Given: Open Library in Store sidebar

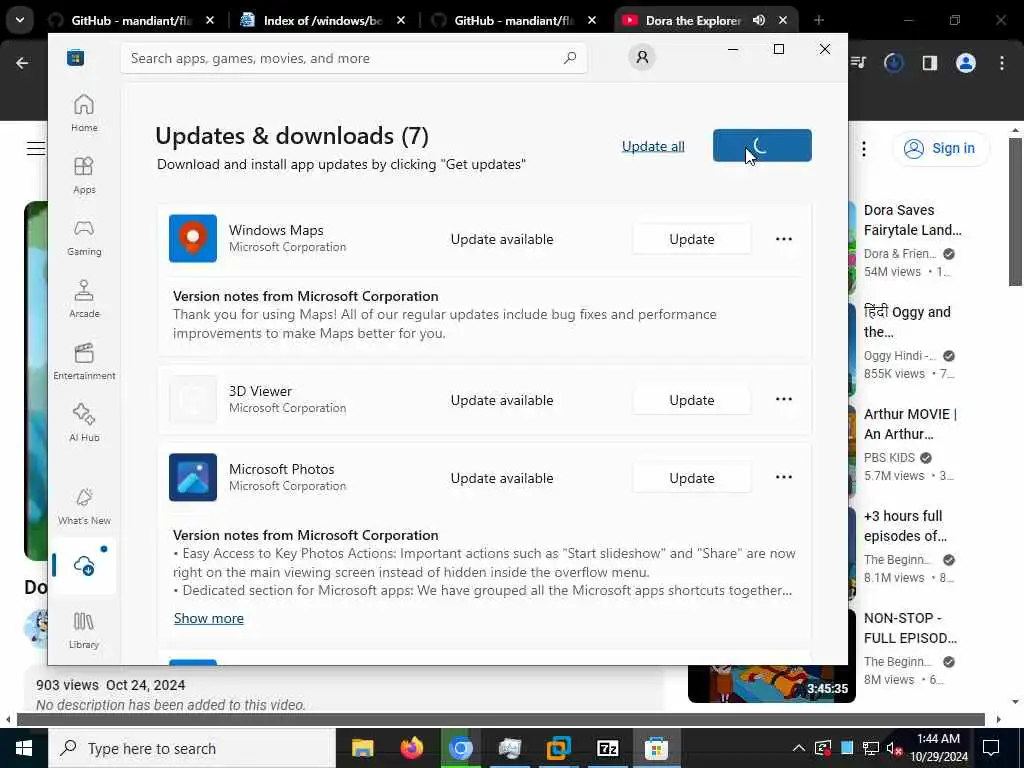Looking at the screenshot, I should click(x=84, y=630).
